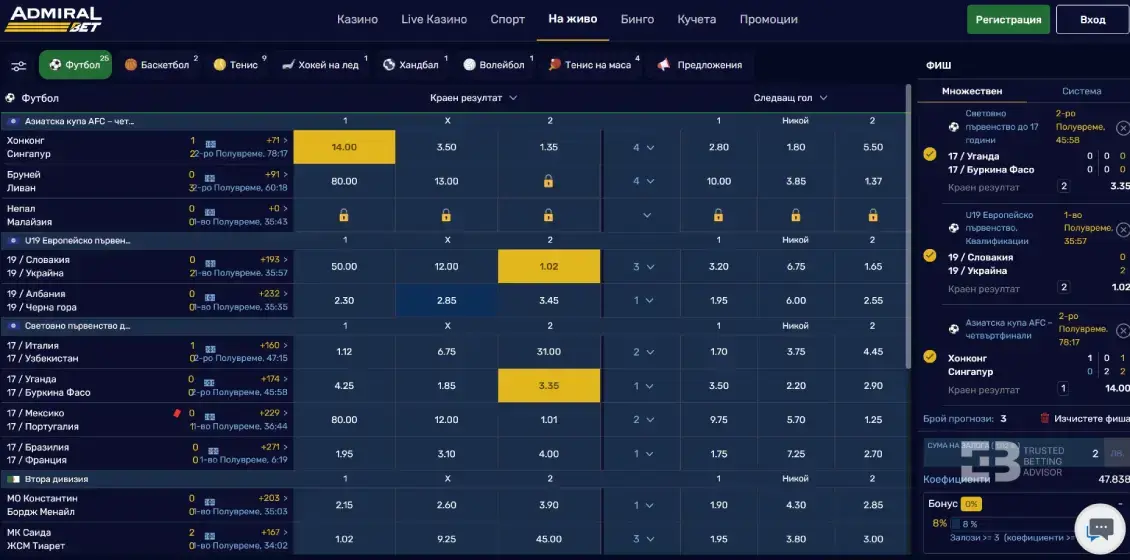The image size is (1130, 560).
Task: Expand more markets for Хонконг vs Сингапур
Action: click(643, 147)
